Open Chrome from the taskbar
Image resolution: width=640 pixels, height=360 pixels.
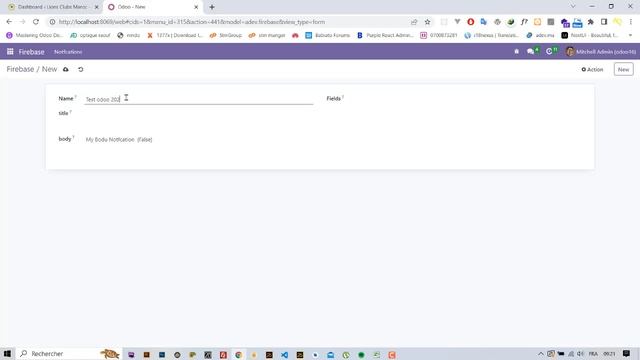(x=238, y=355)
